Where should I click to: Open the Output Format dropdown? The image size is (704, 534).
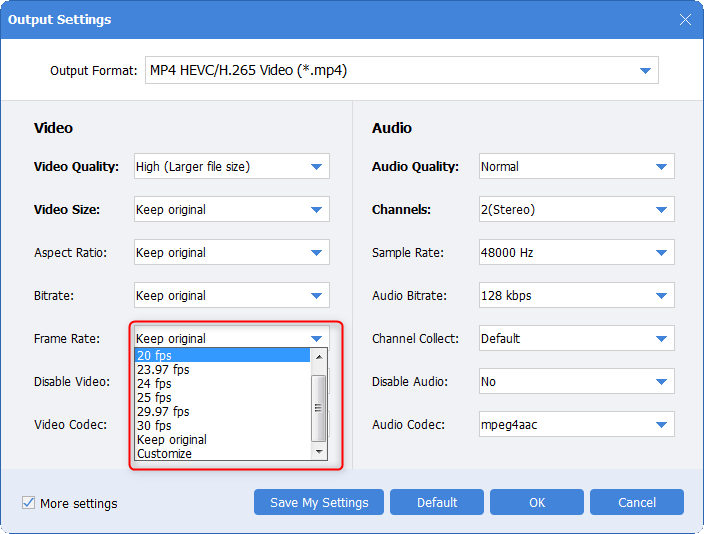[x=401, y=70]
